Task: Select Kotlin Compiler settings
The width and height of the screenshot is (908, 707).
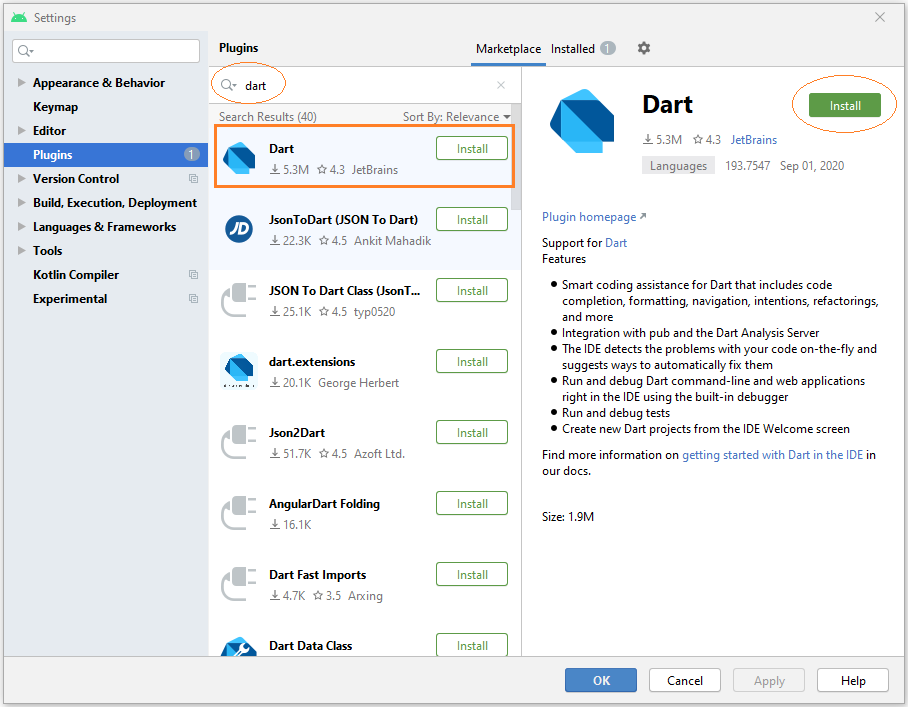Action: pyautogui.click(x=76, y=274)
